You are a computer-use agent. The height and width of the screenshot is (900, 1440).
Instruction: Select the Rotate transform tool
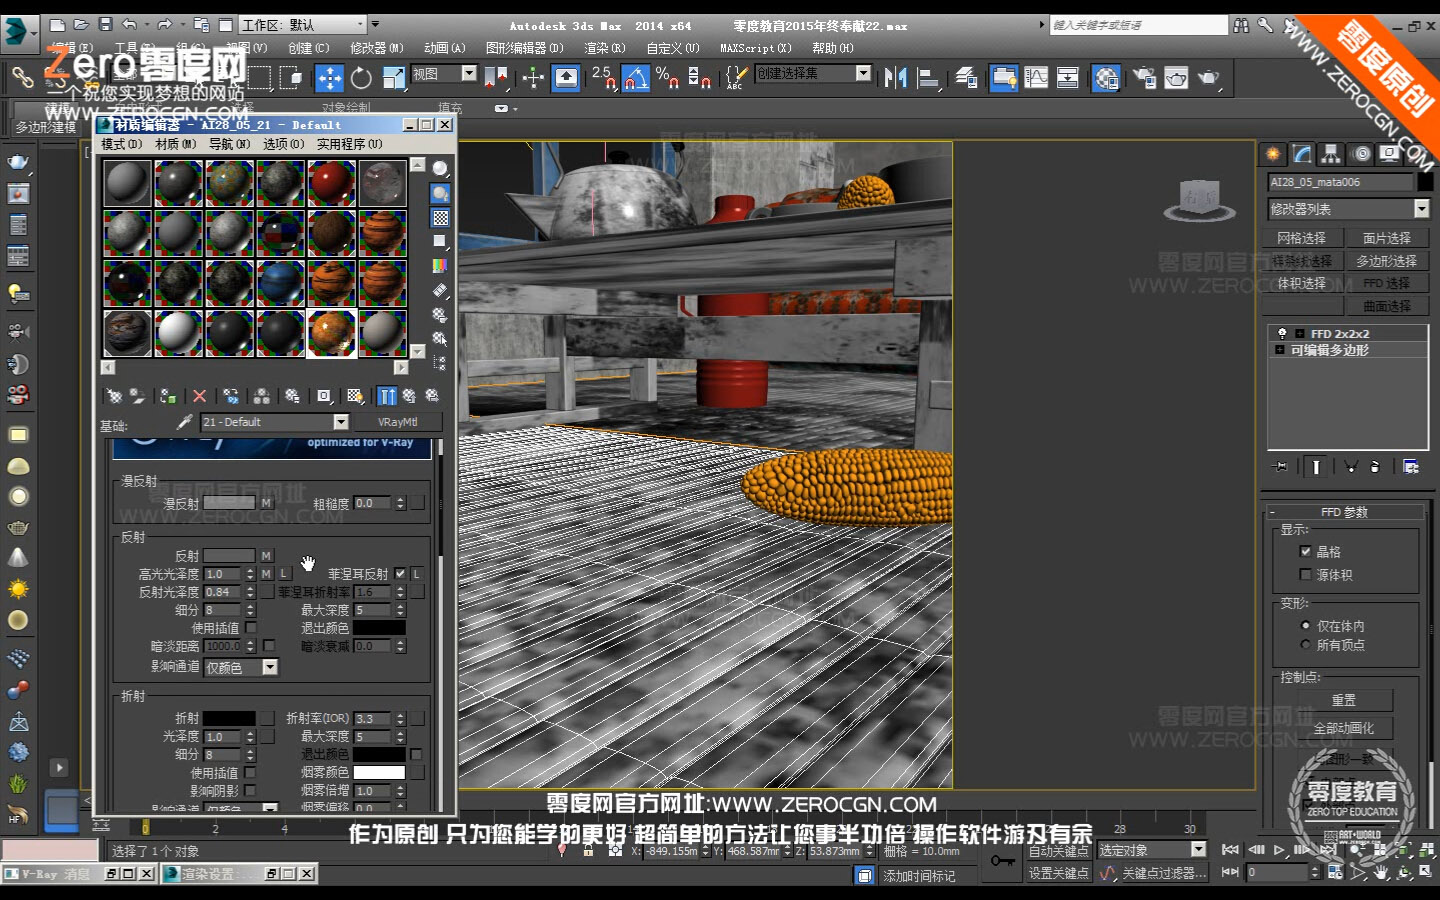(x=361, y=78)
